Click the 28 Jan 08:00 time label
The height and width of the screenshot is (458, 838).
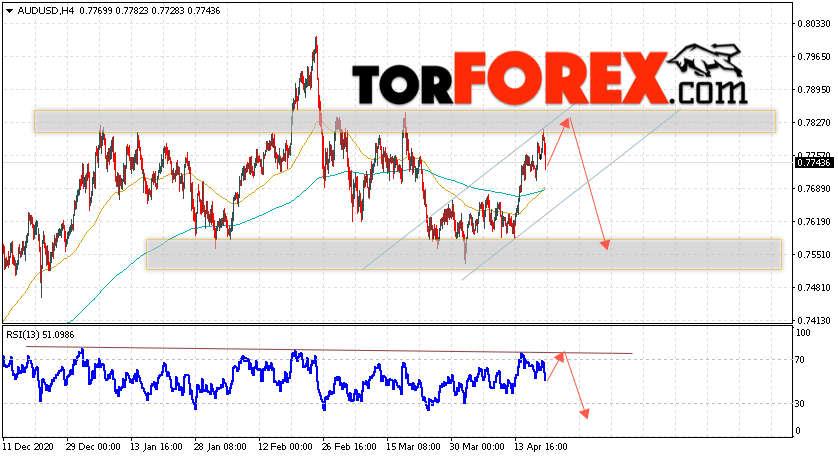220,447
